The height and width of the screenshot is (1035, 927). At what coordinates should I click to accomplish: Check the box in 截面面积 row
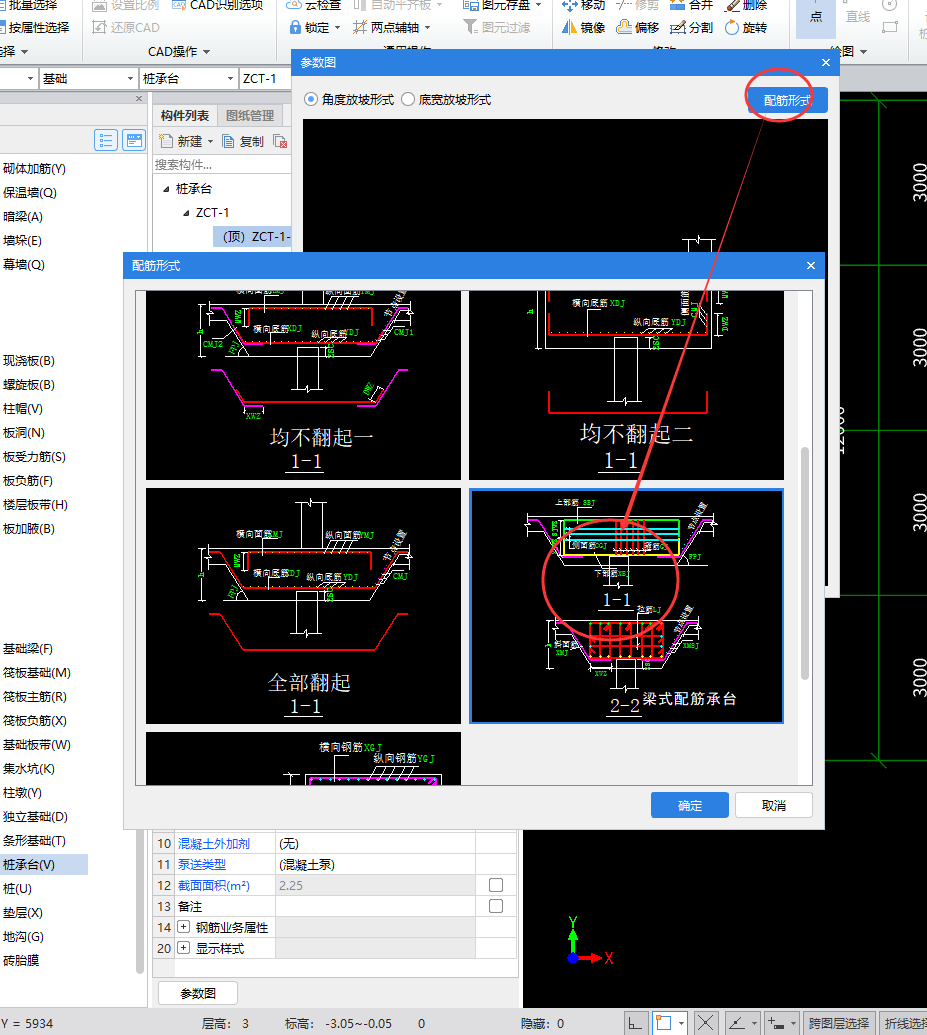click(x=496, y=885)
